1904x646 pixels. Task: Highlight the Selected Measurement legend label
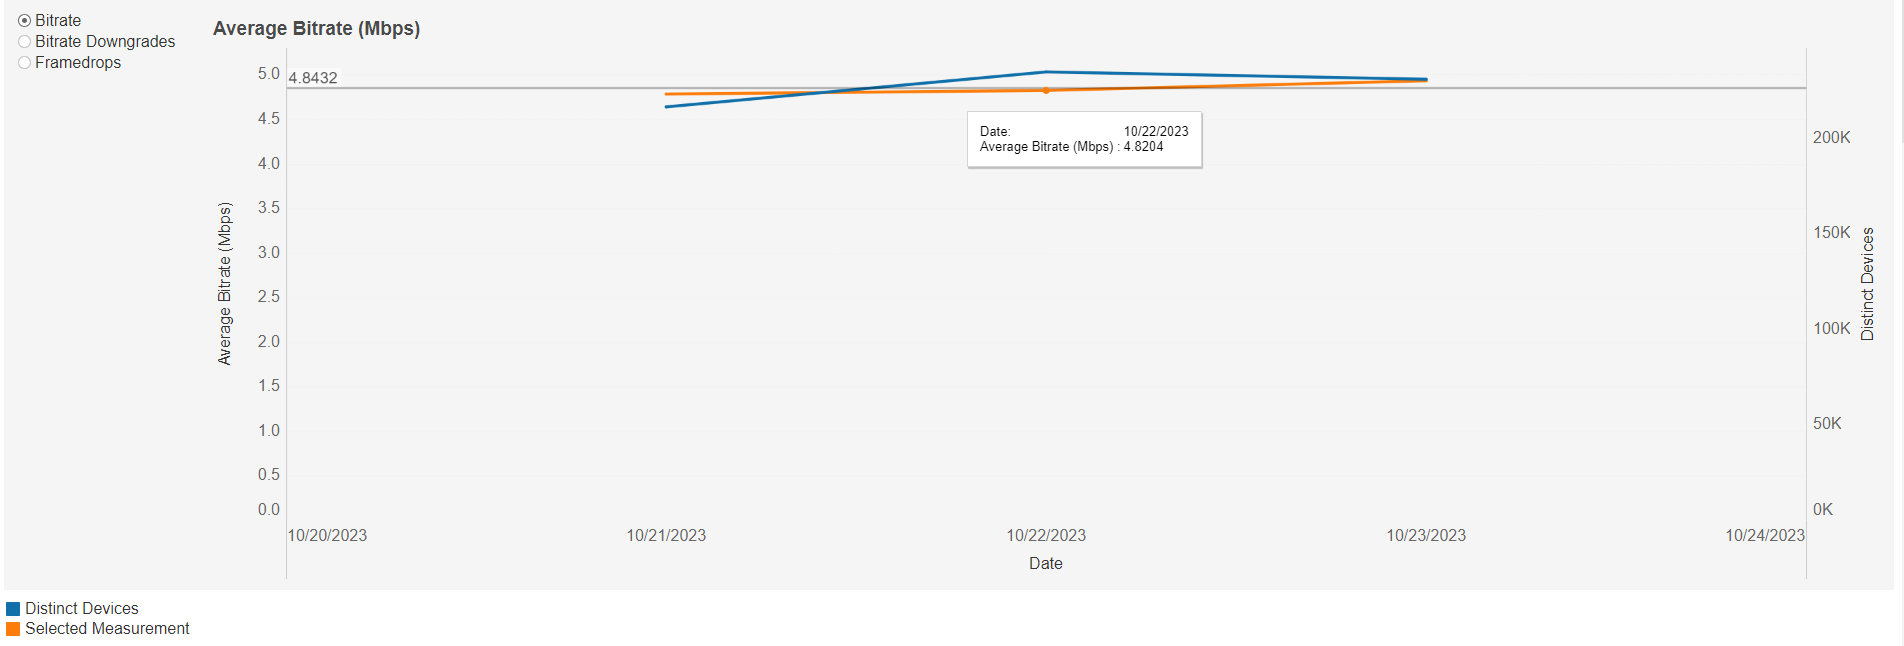(x=107, y=629)
